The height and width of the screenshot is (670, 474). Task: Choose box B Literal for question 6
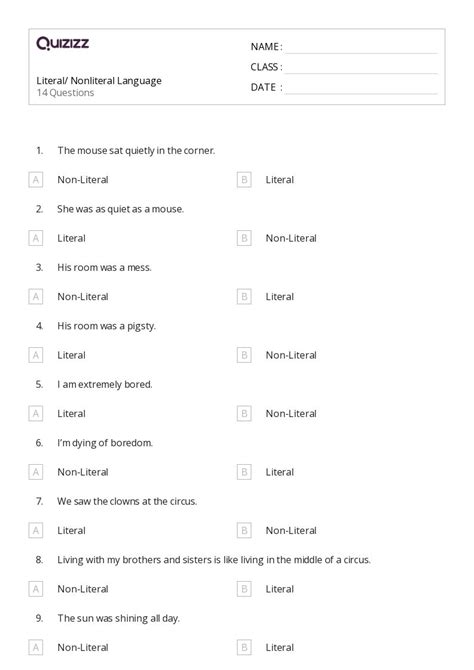244,472
